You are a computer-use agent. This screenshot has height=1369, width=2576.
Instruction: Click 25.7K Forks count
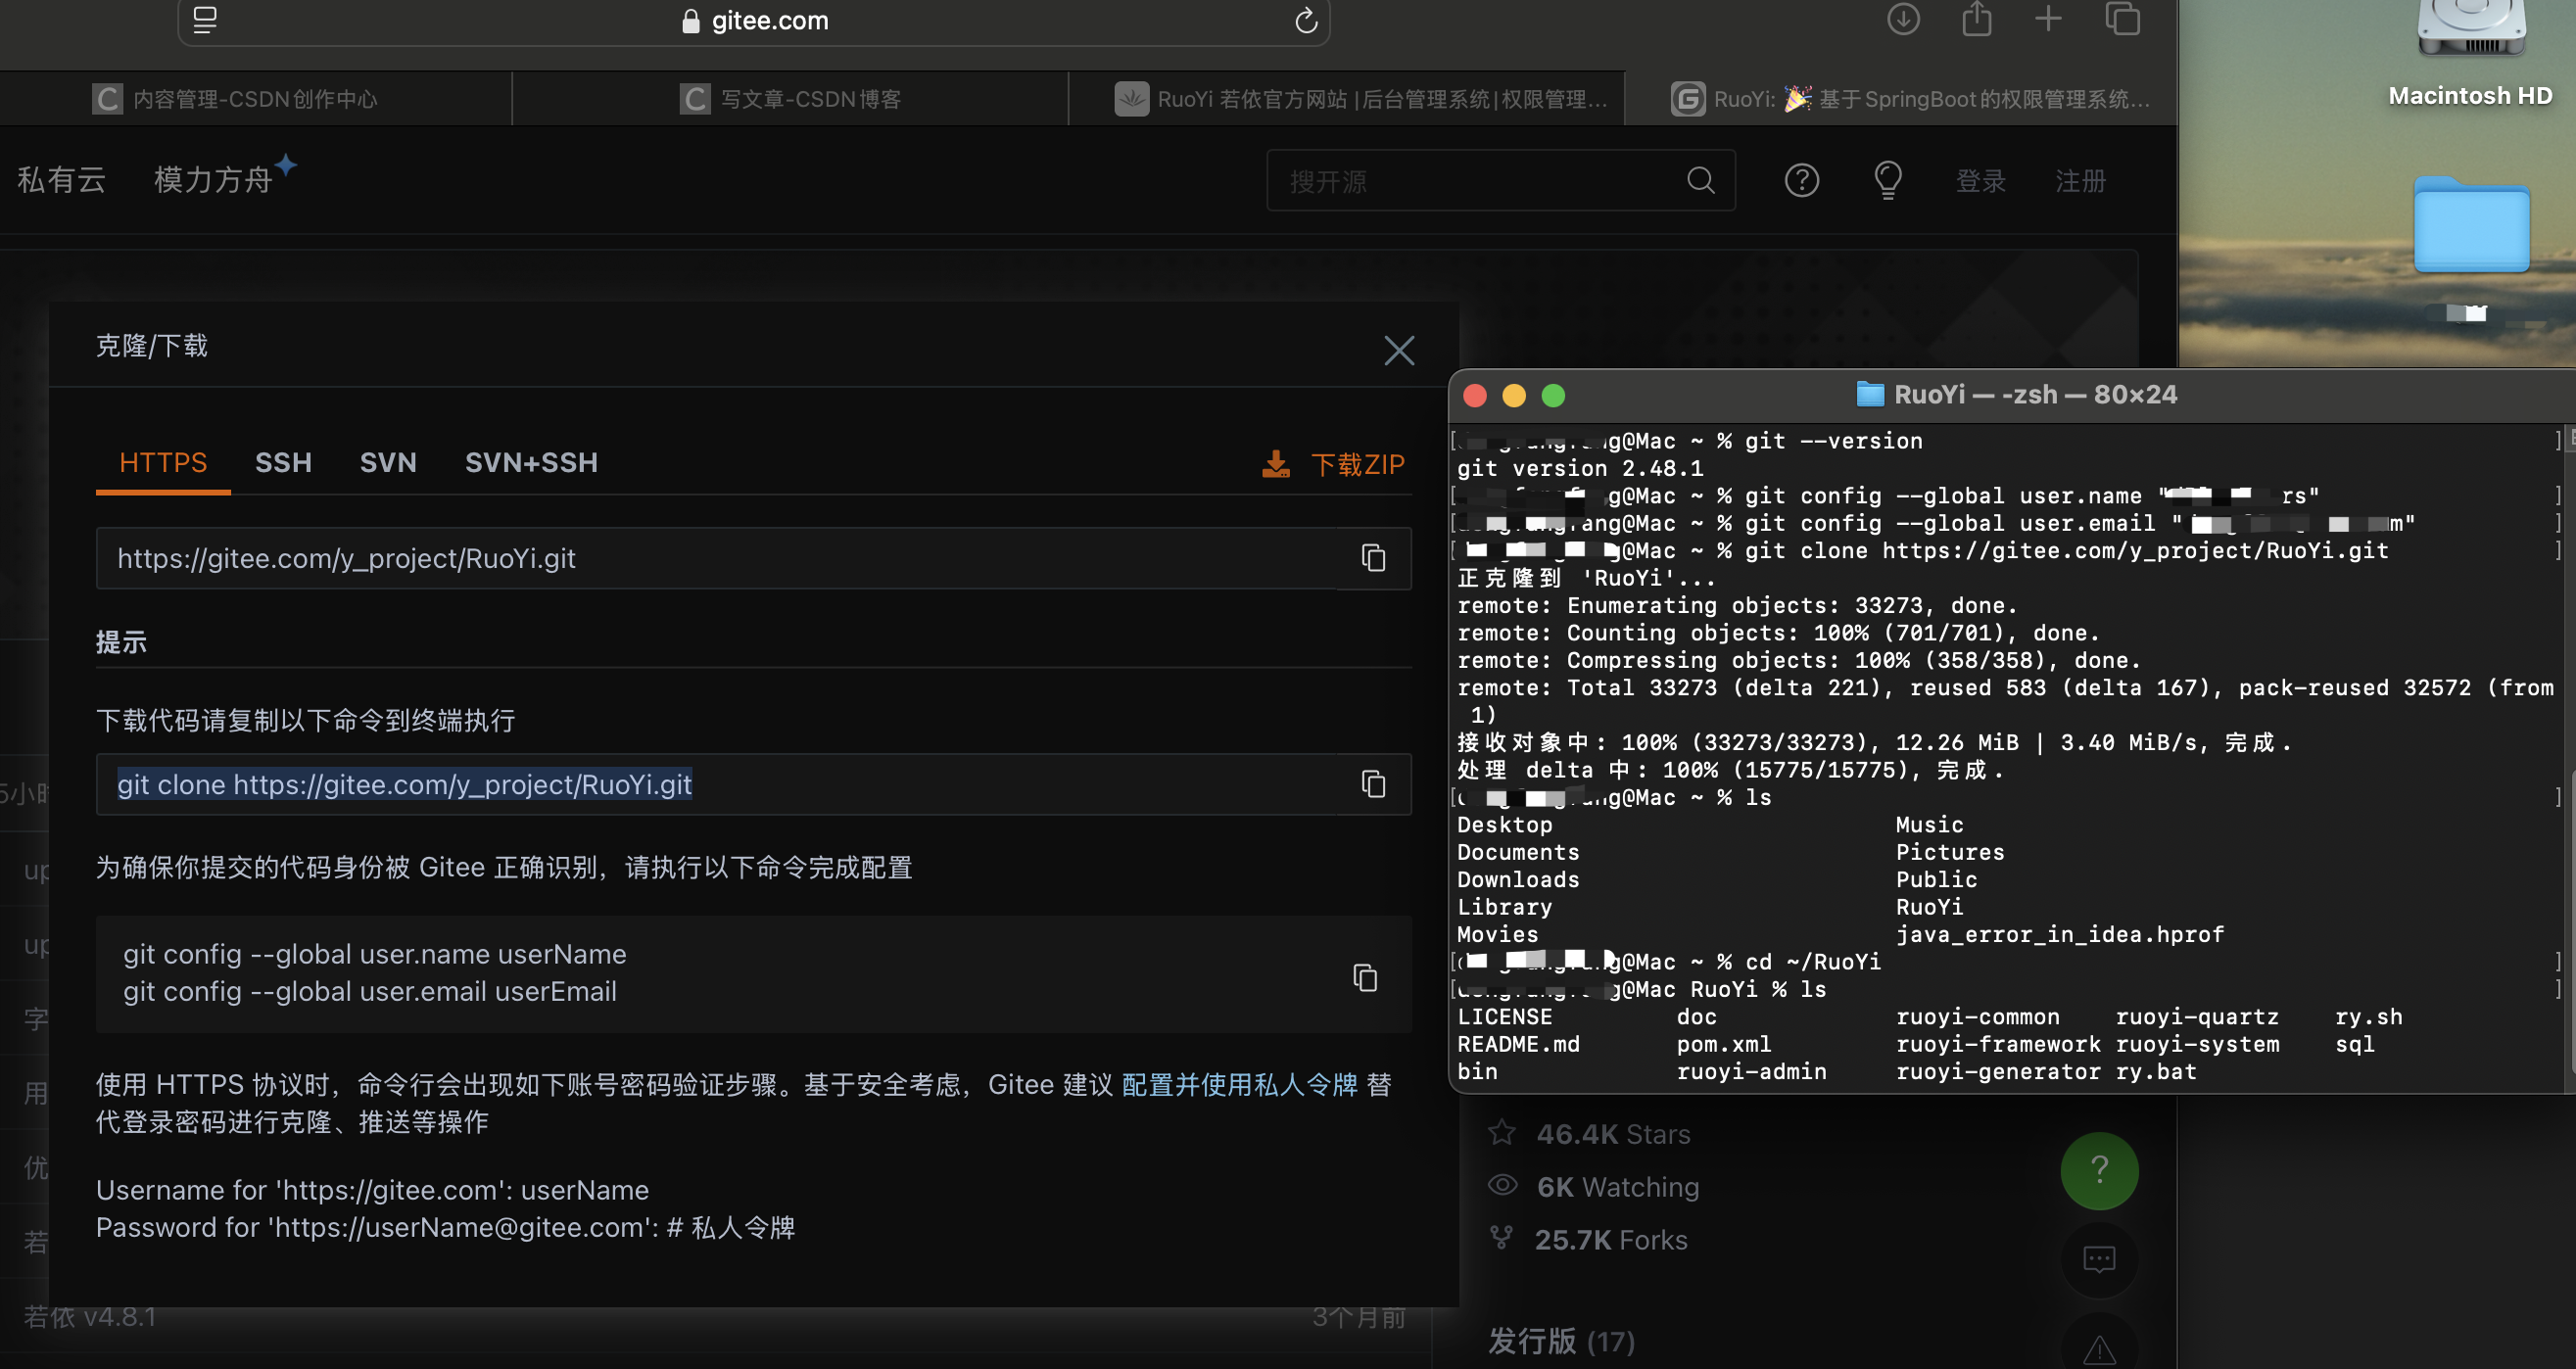1610,1240
